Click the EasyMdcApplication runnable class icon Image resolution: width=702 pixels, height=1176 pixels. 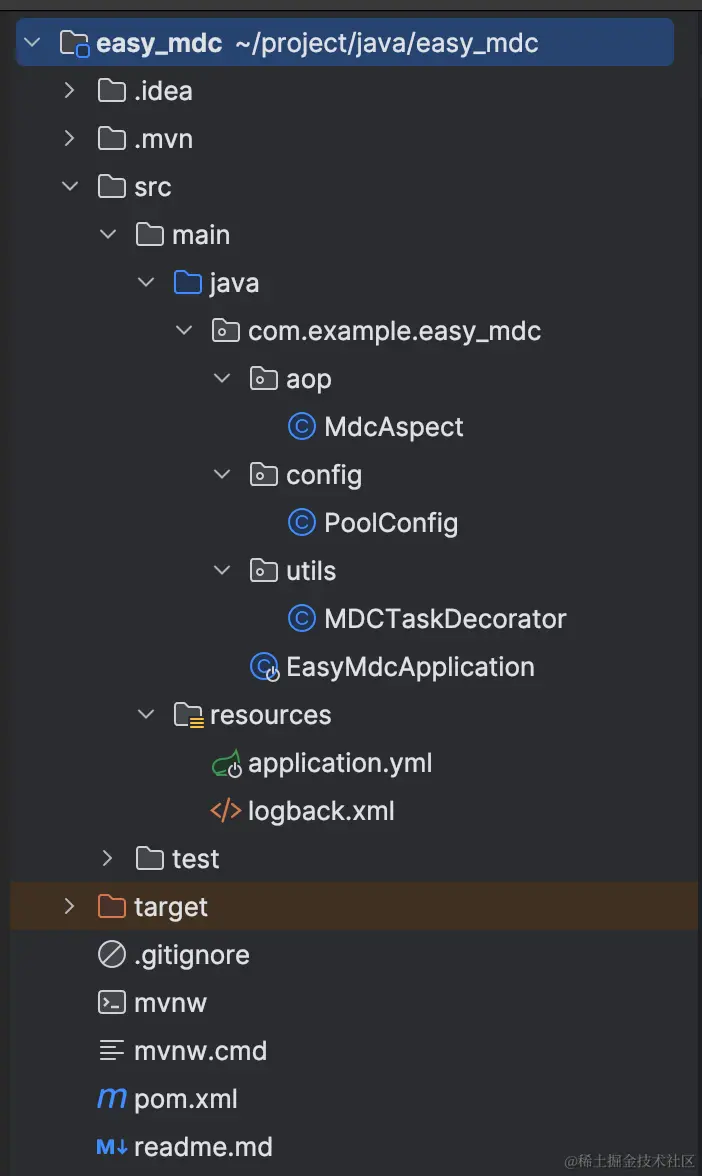coord(265,668)
